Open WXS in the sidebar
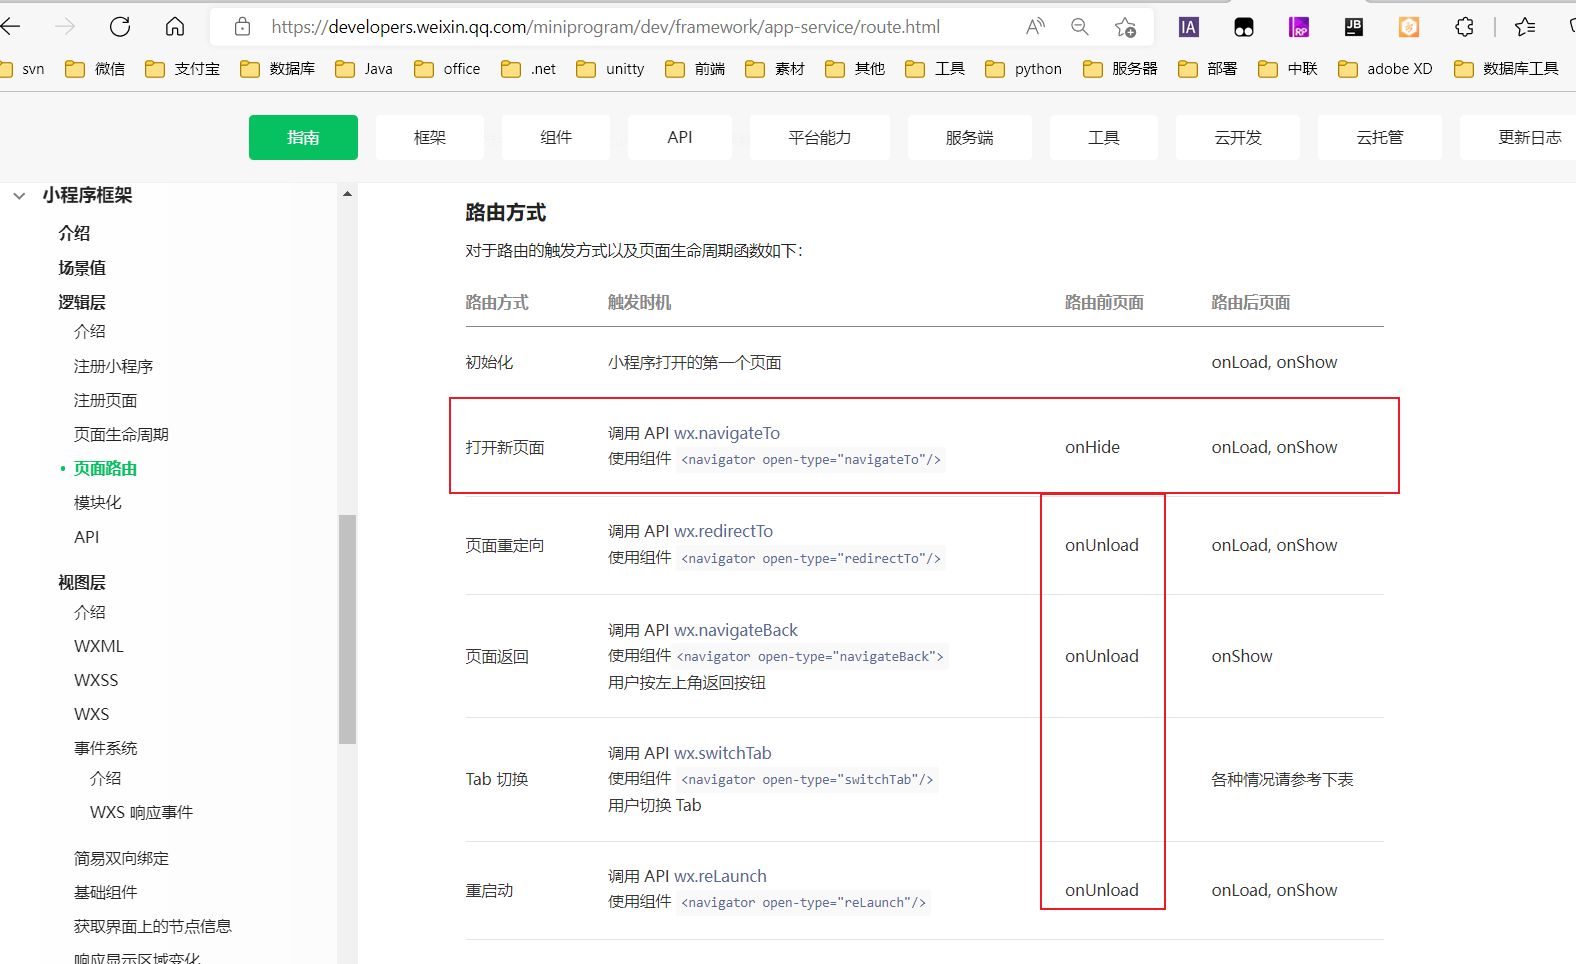Image resolution: width=1576 pixels, height=964 pixels. 91,714
